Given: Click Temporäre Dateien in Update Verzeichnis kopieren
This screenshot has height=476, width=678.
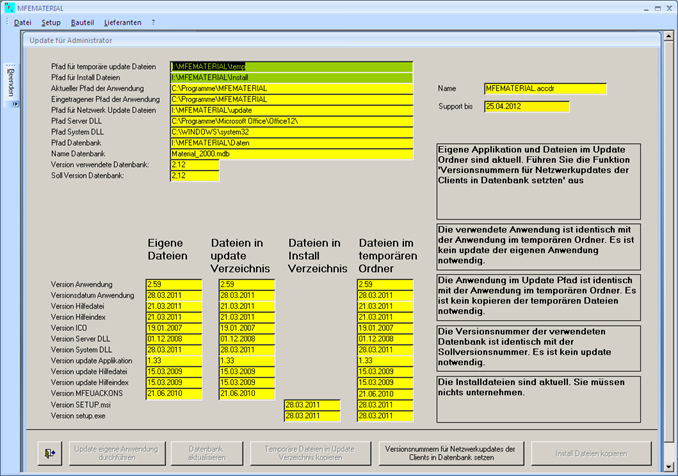Looking at the screenshot, I should [310, 453].
